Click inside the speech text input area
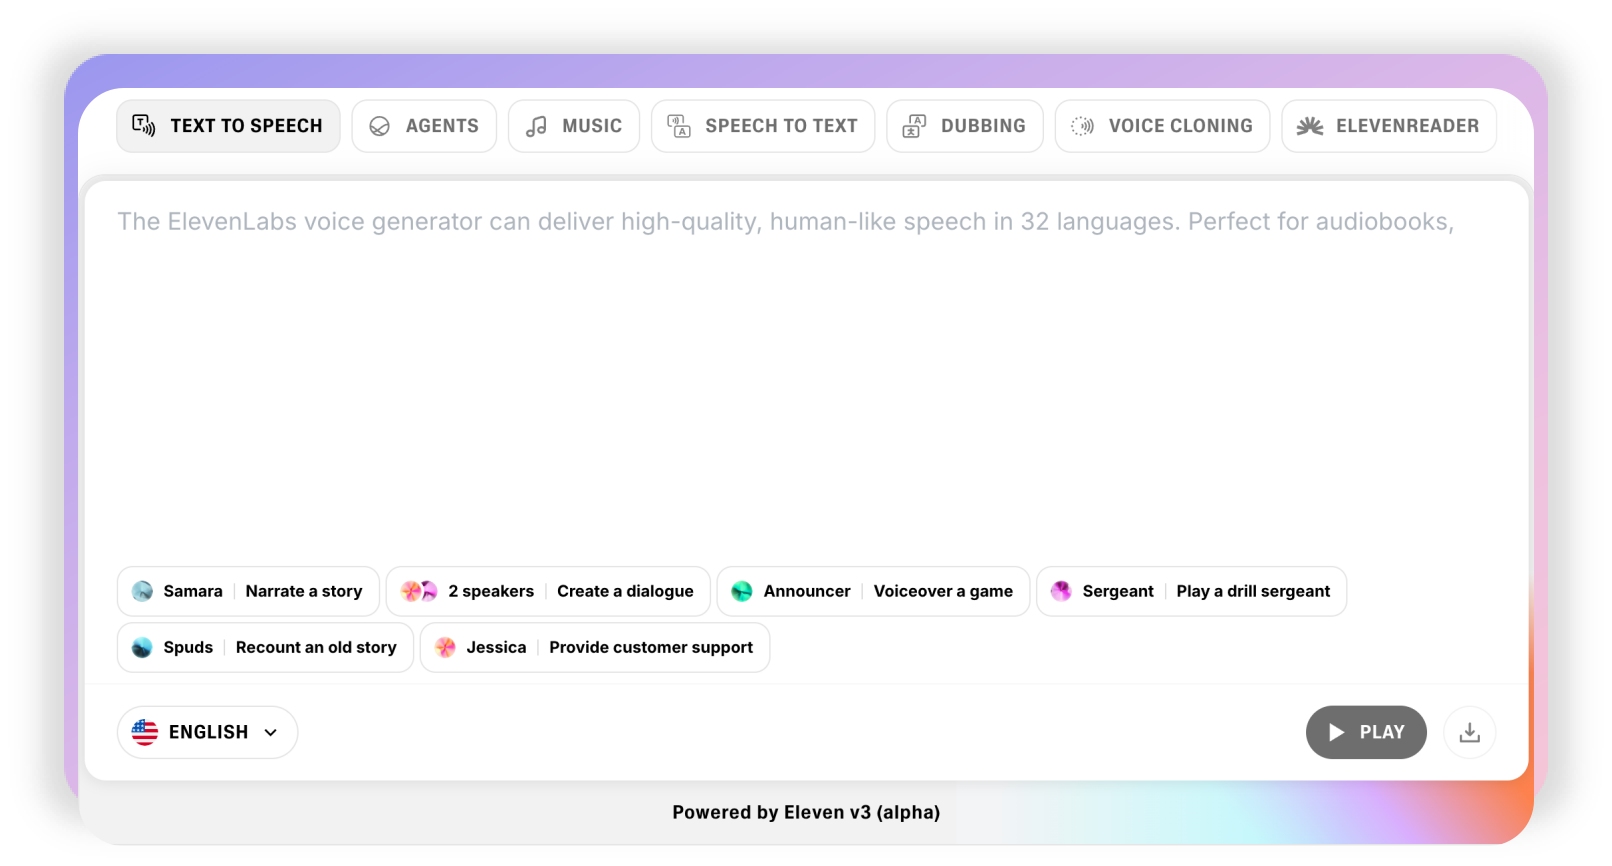1612x866 pixels. tap(806, 370)
